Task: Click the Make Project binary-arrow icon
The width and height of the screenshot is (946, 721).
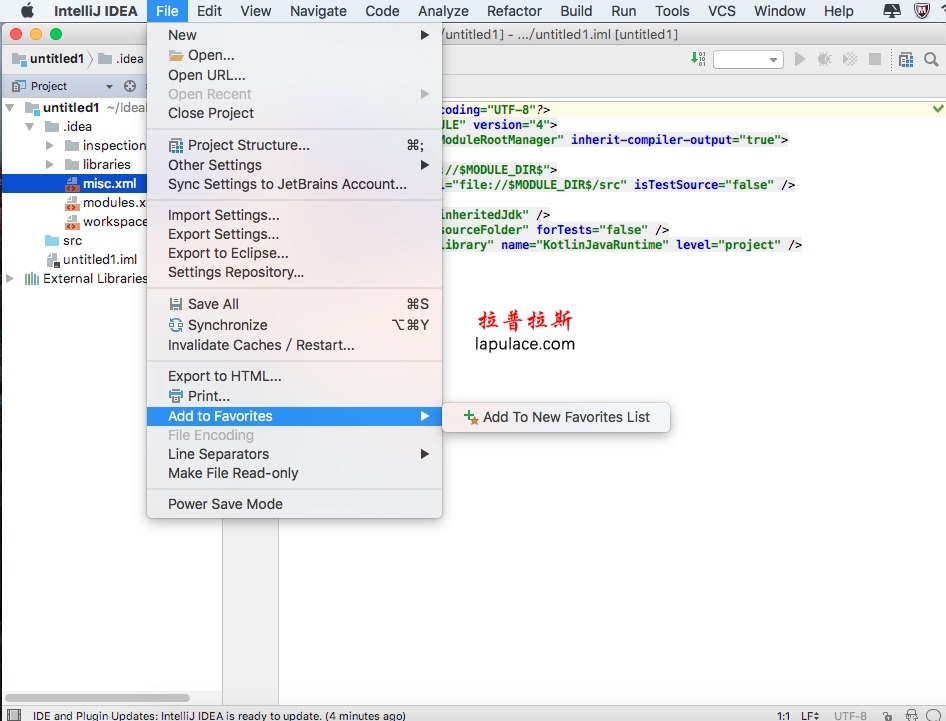Action: coord(698,59)
